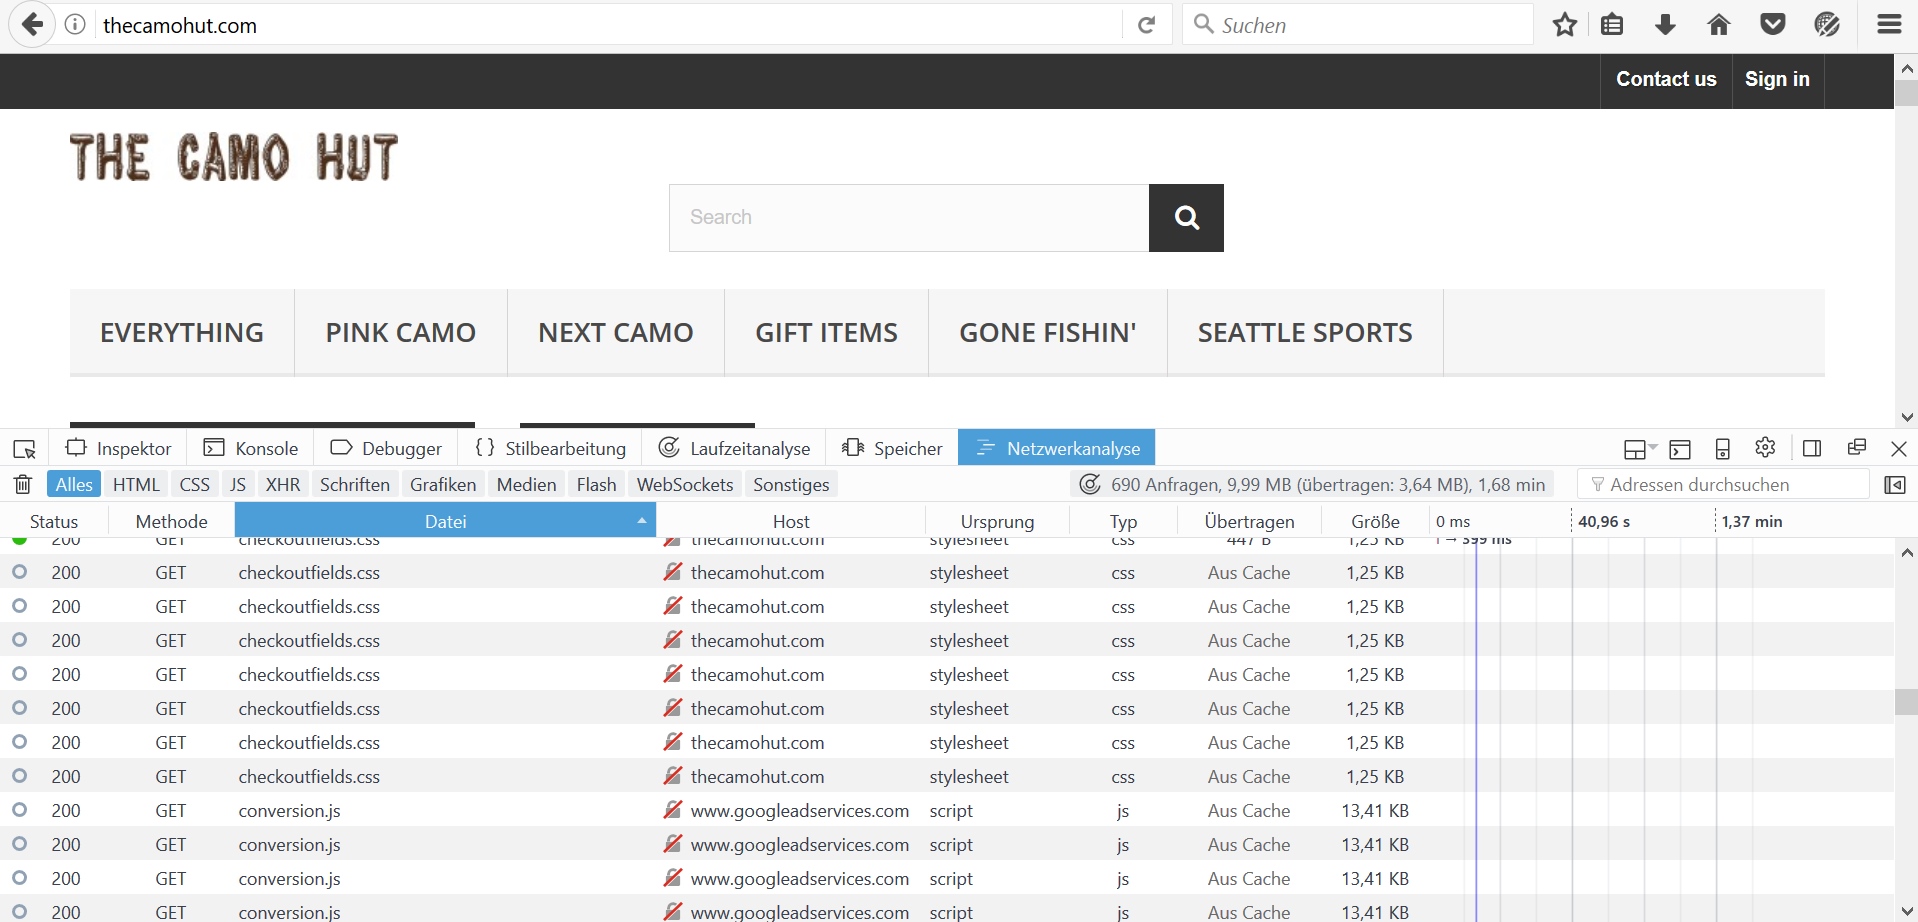
Task: Toggle responsive design mode phone icon
Action: tap(1722, 449)
